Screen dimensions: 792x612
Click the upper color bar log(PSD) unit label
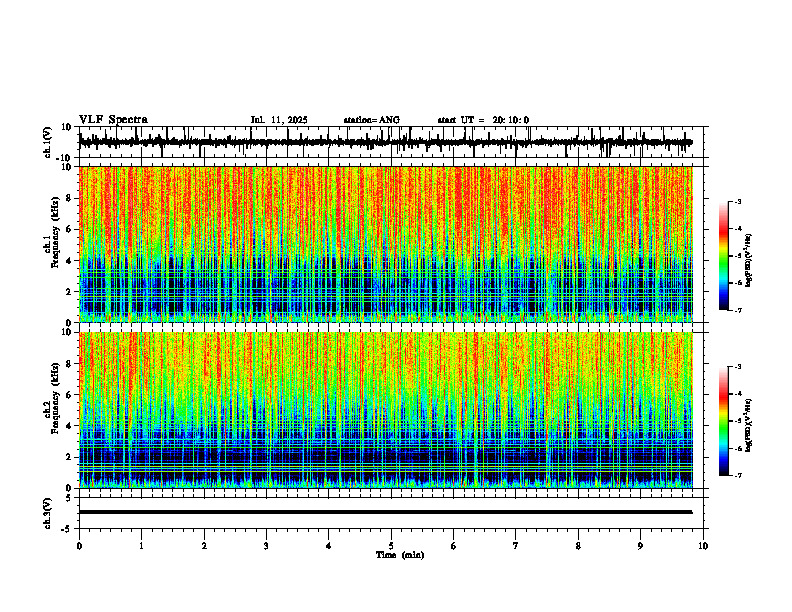pos(749,261)
